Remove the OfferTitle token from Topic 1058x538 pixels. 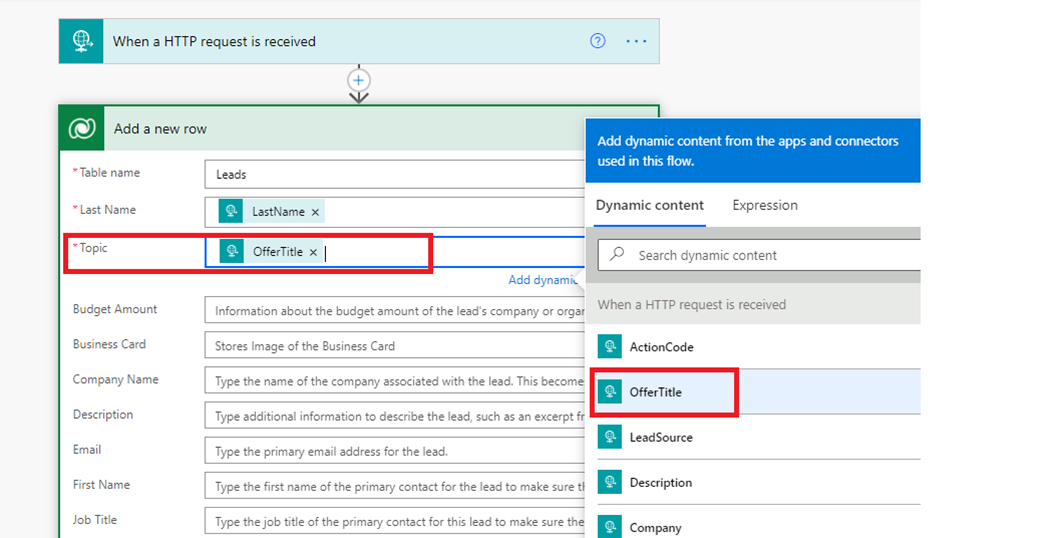tap(313, 252)
